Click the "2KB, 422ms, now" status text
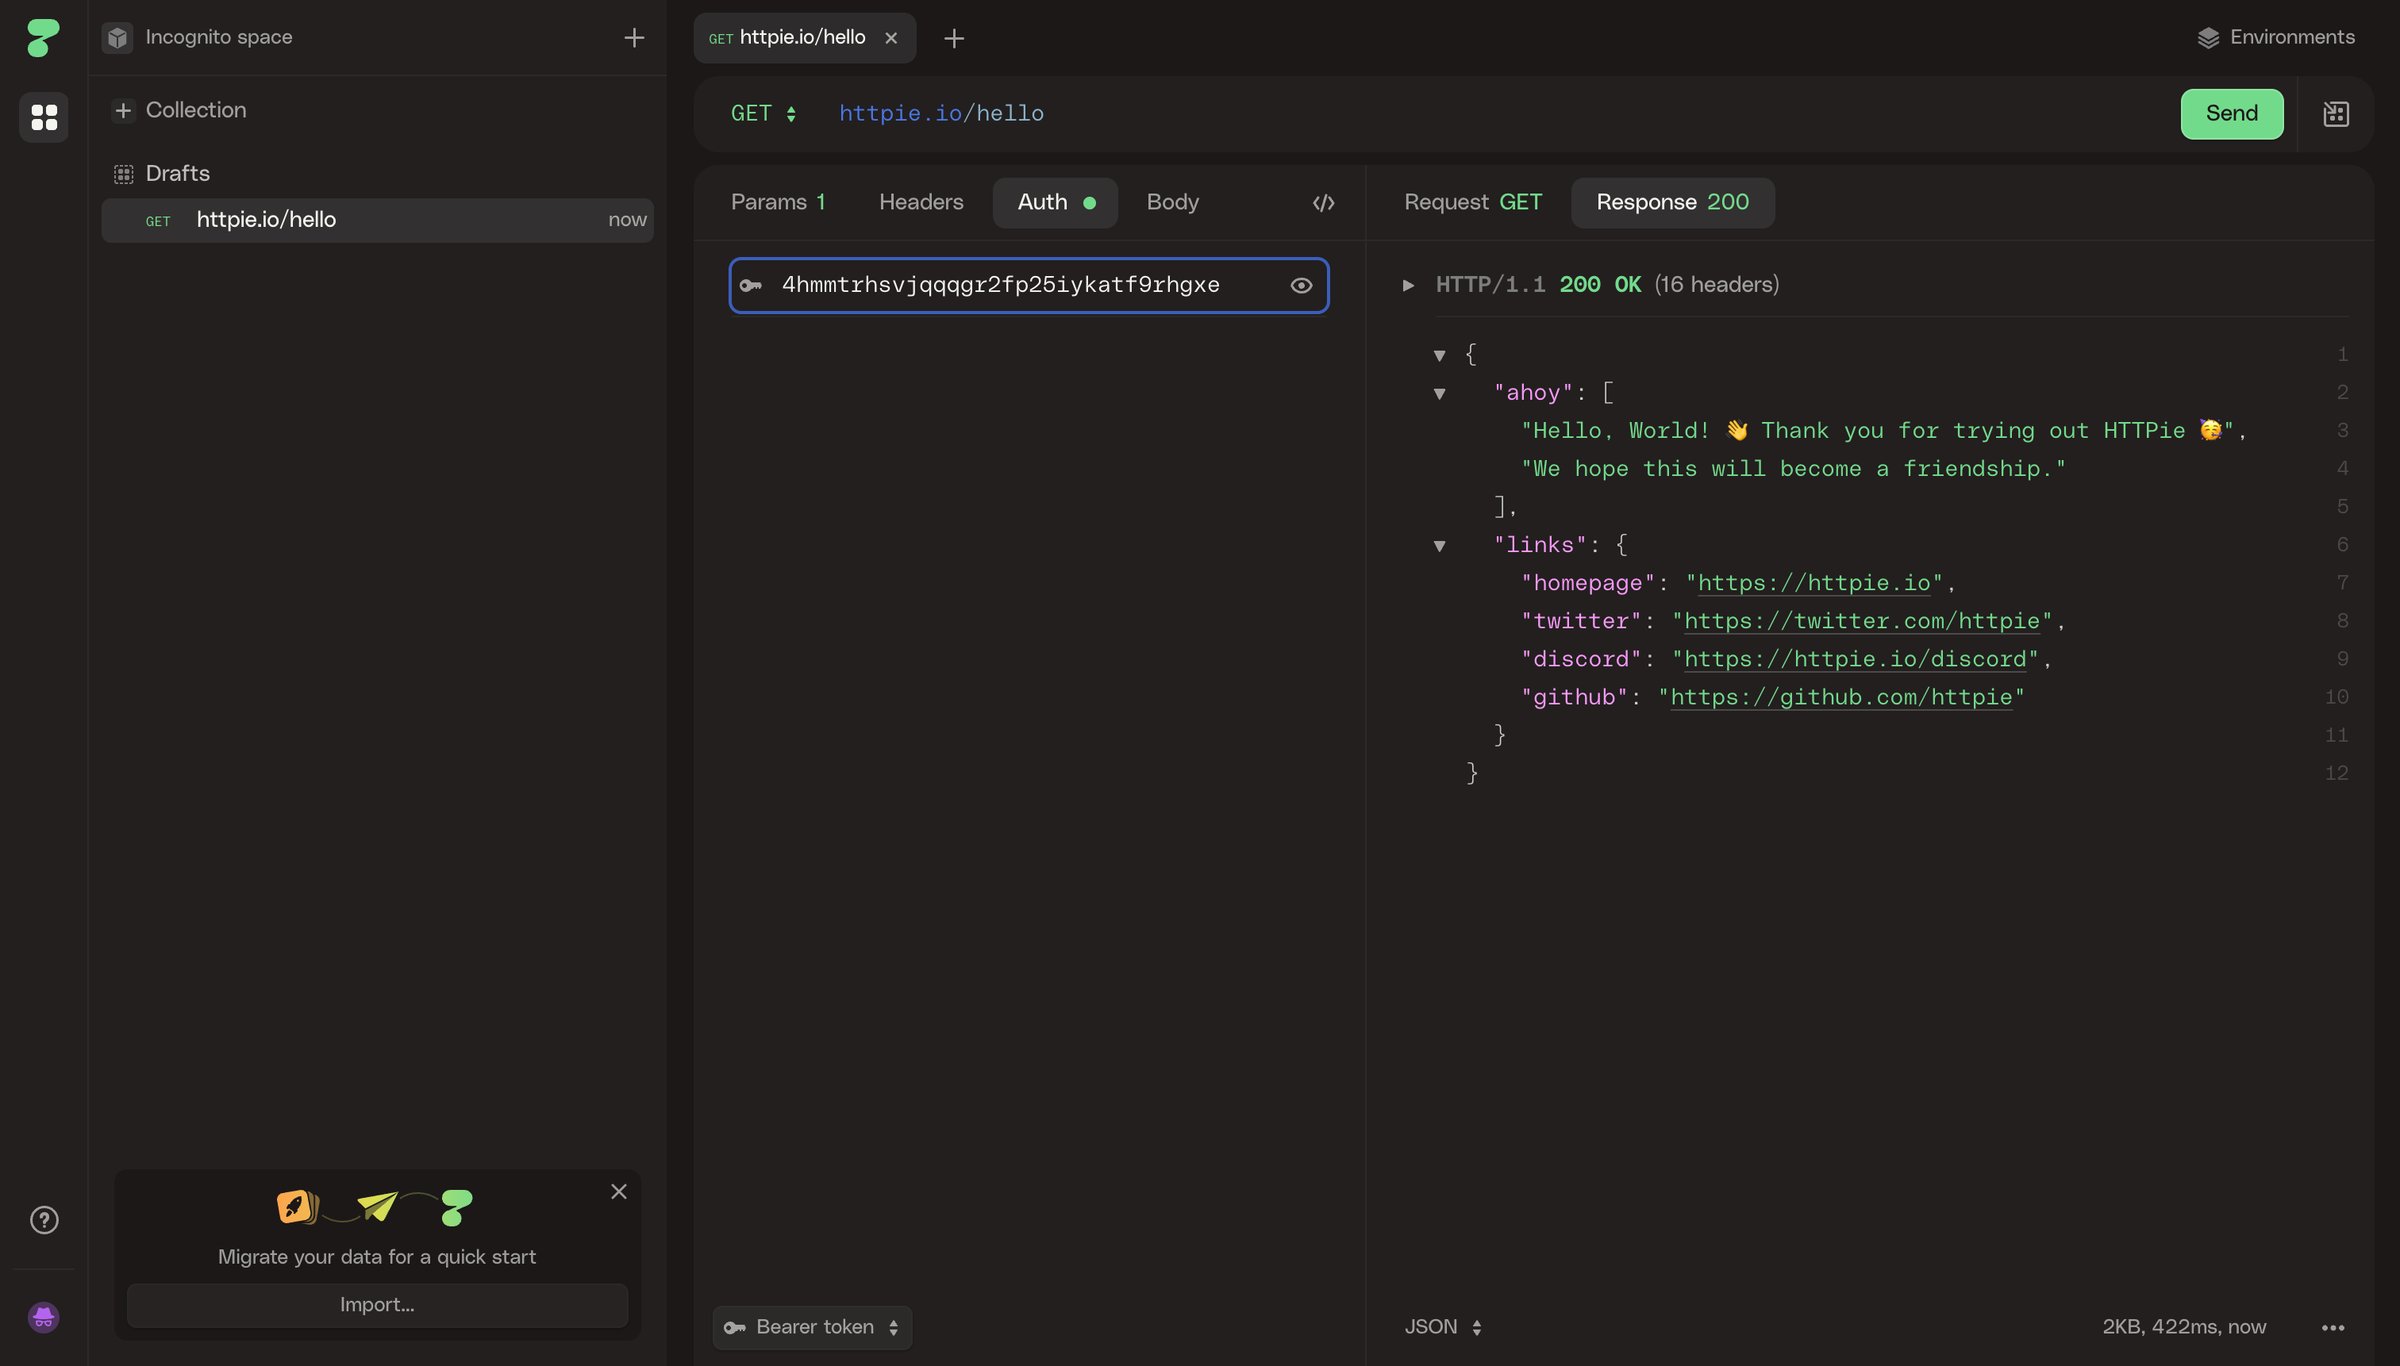Image resolution: width=2400 pixels, height=1366 pixels. [2183, 1328]
